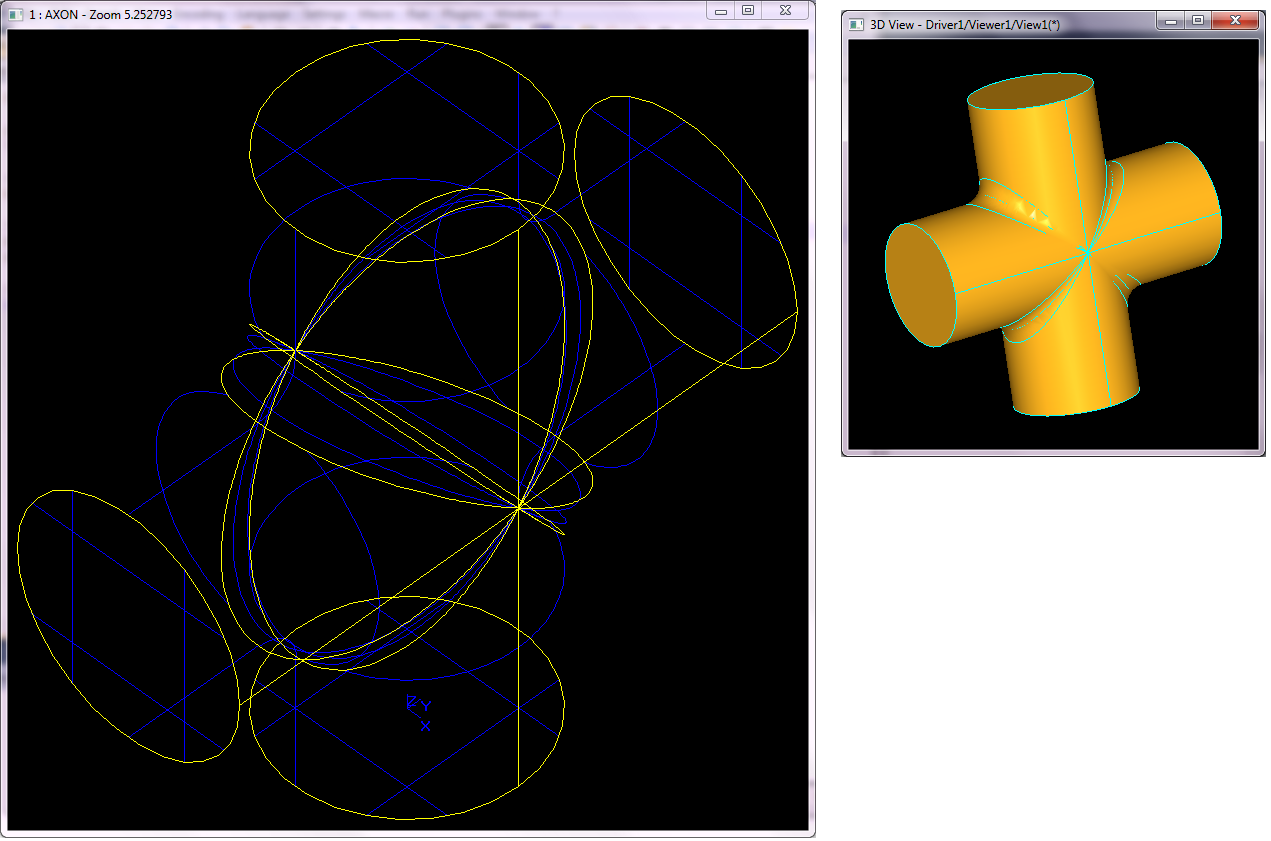This screenshot has width=1271, height=841.
Task: Maximize the 3D View window
Action: point(1197,20)
